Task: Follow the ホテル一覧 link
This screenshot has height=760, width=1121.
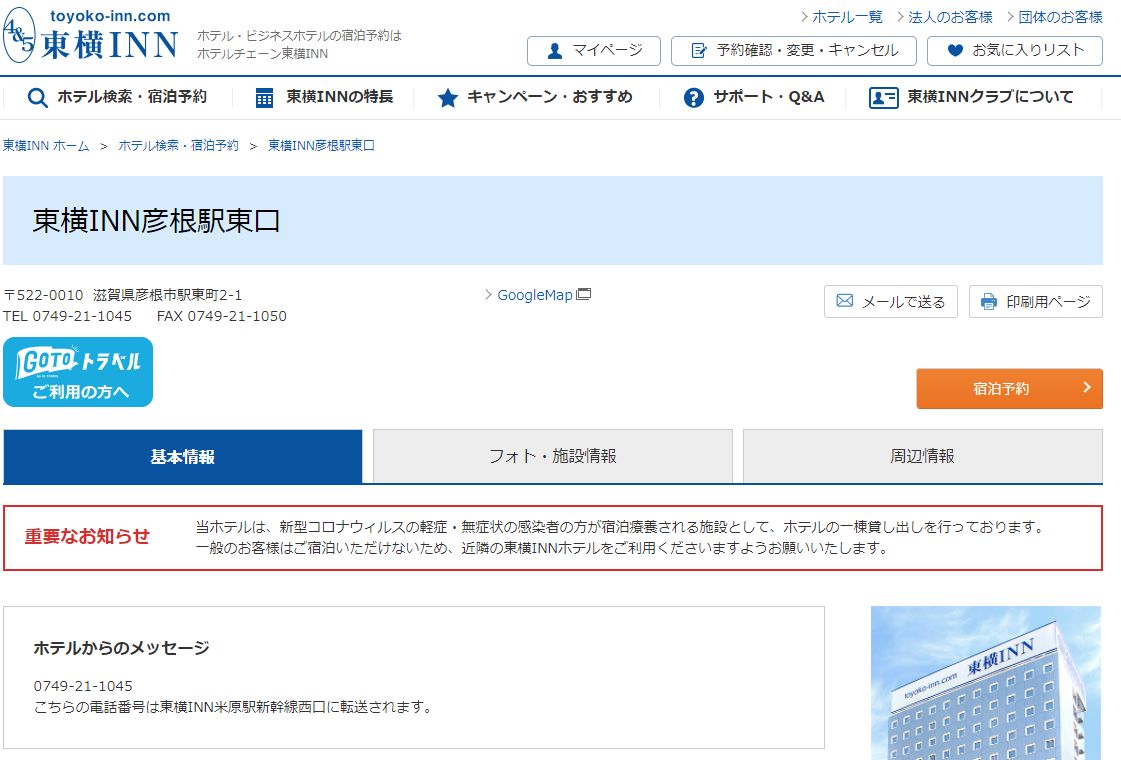Action: (x=847, y=17)
